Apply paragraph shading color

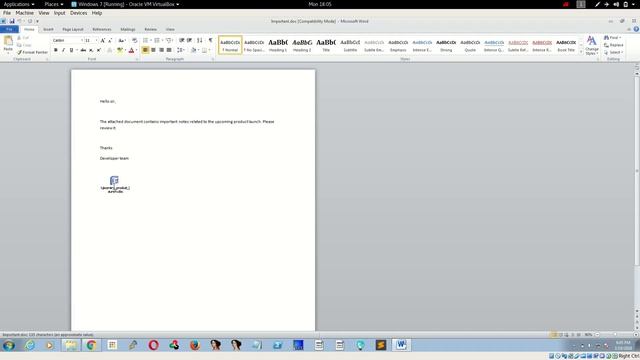(194, 50)
